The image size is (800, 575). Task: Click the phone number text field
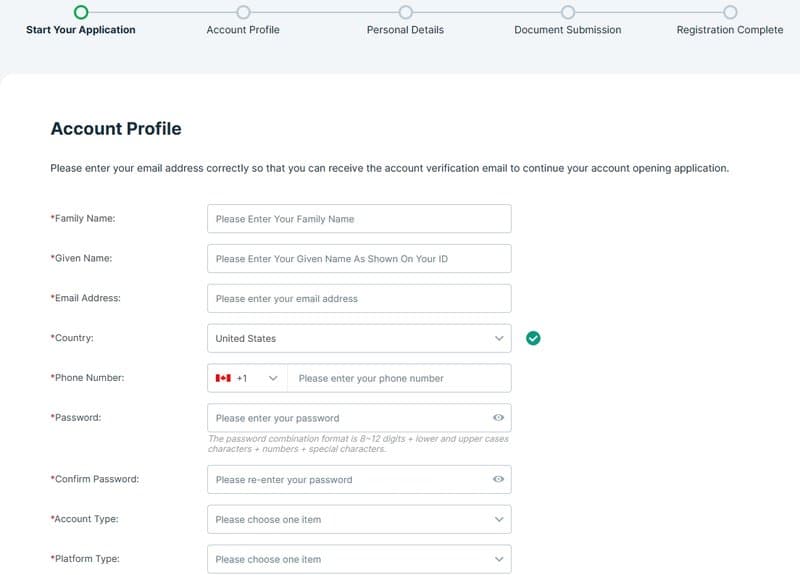coord(398,378)
